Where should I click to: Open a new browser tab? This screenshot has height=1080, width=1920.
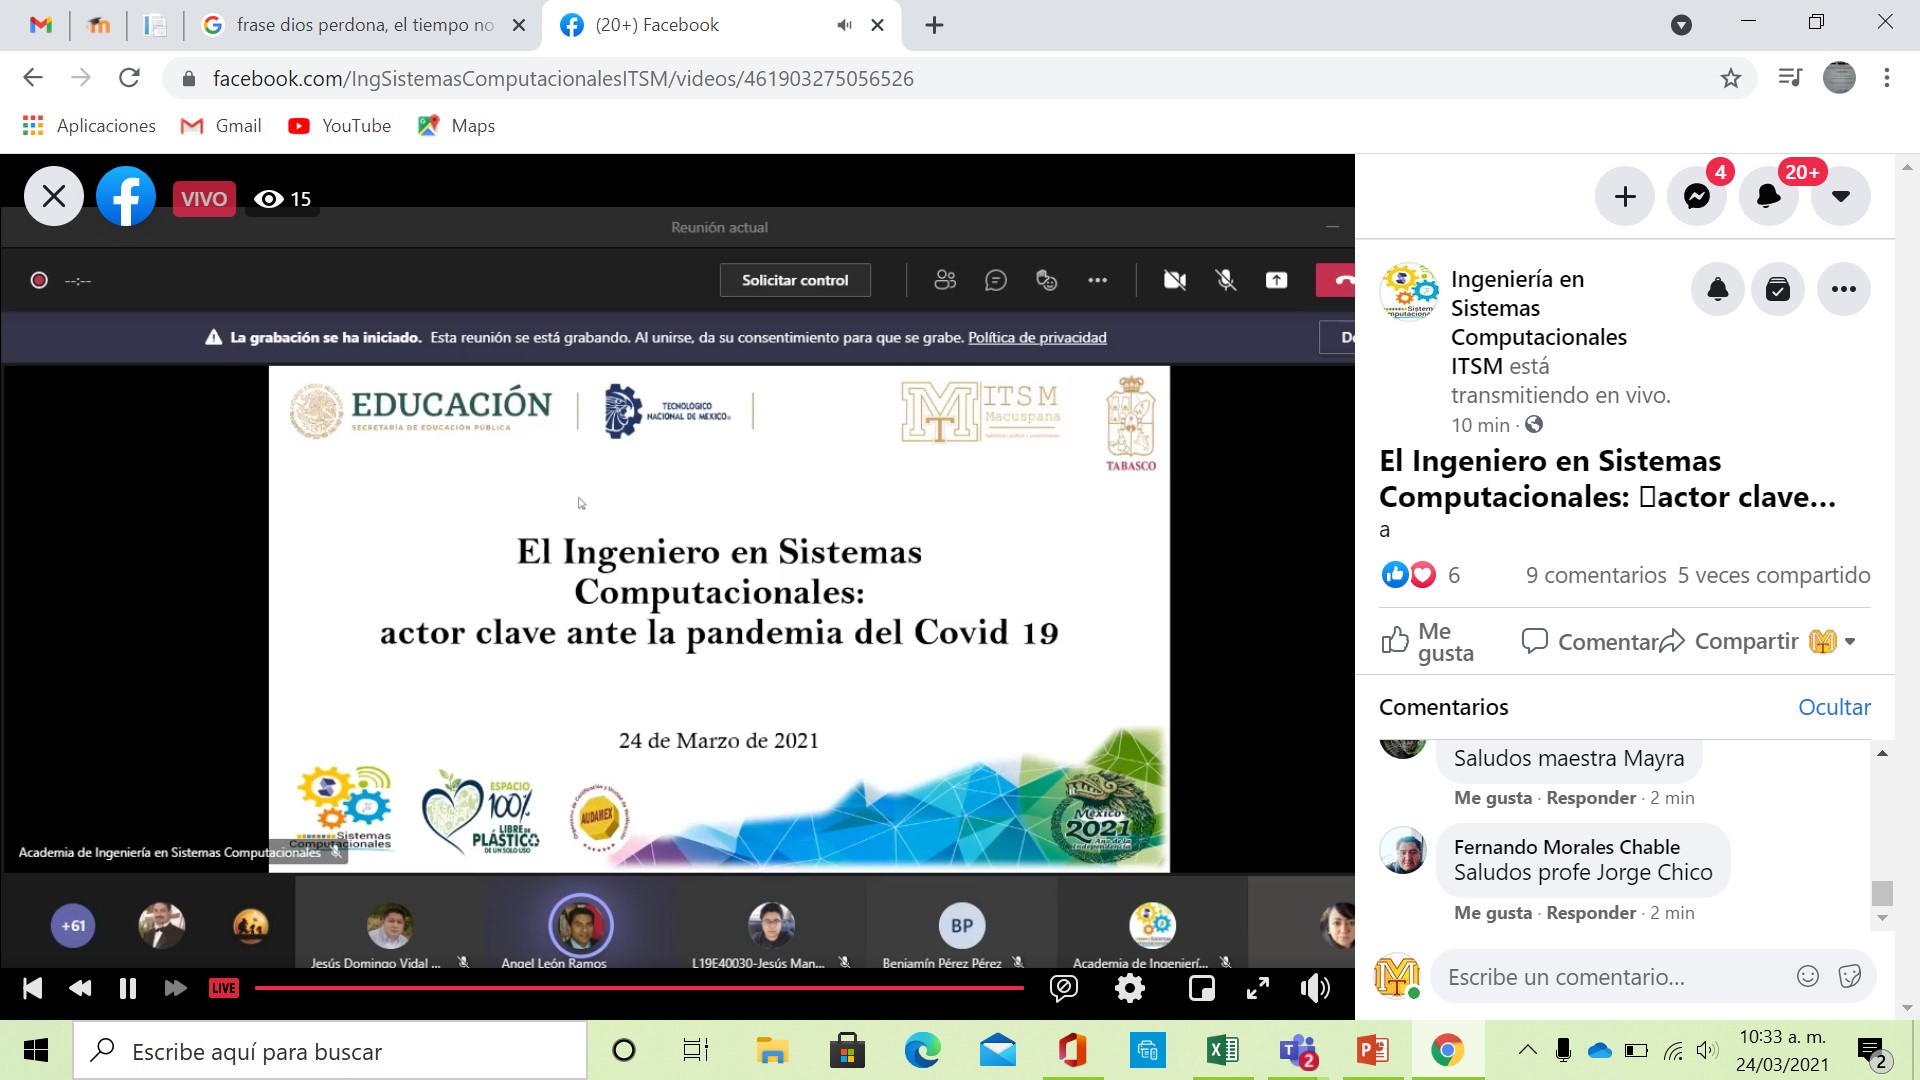pyautogui.click(x=934, y=25)
